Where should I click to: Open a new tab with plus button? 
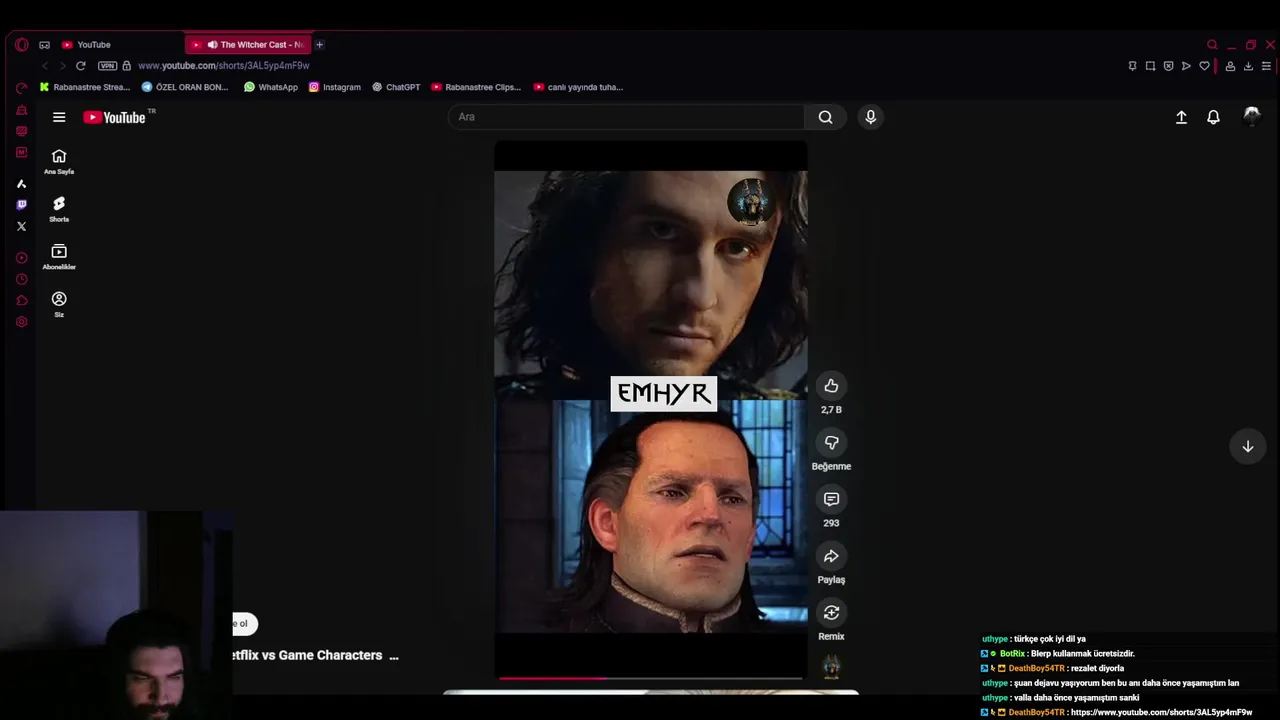[x=319, y=44]
